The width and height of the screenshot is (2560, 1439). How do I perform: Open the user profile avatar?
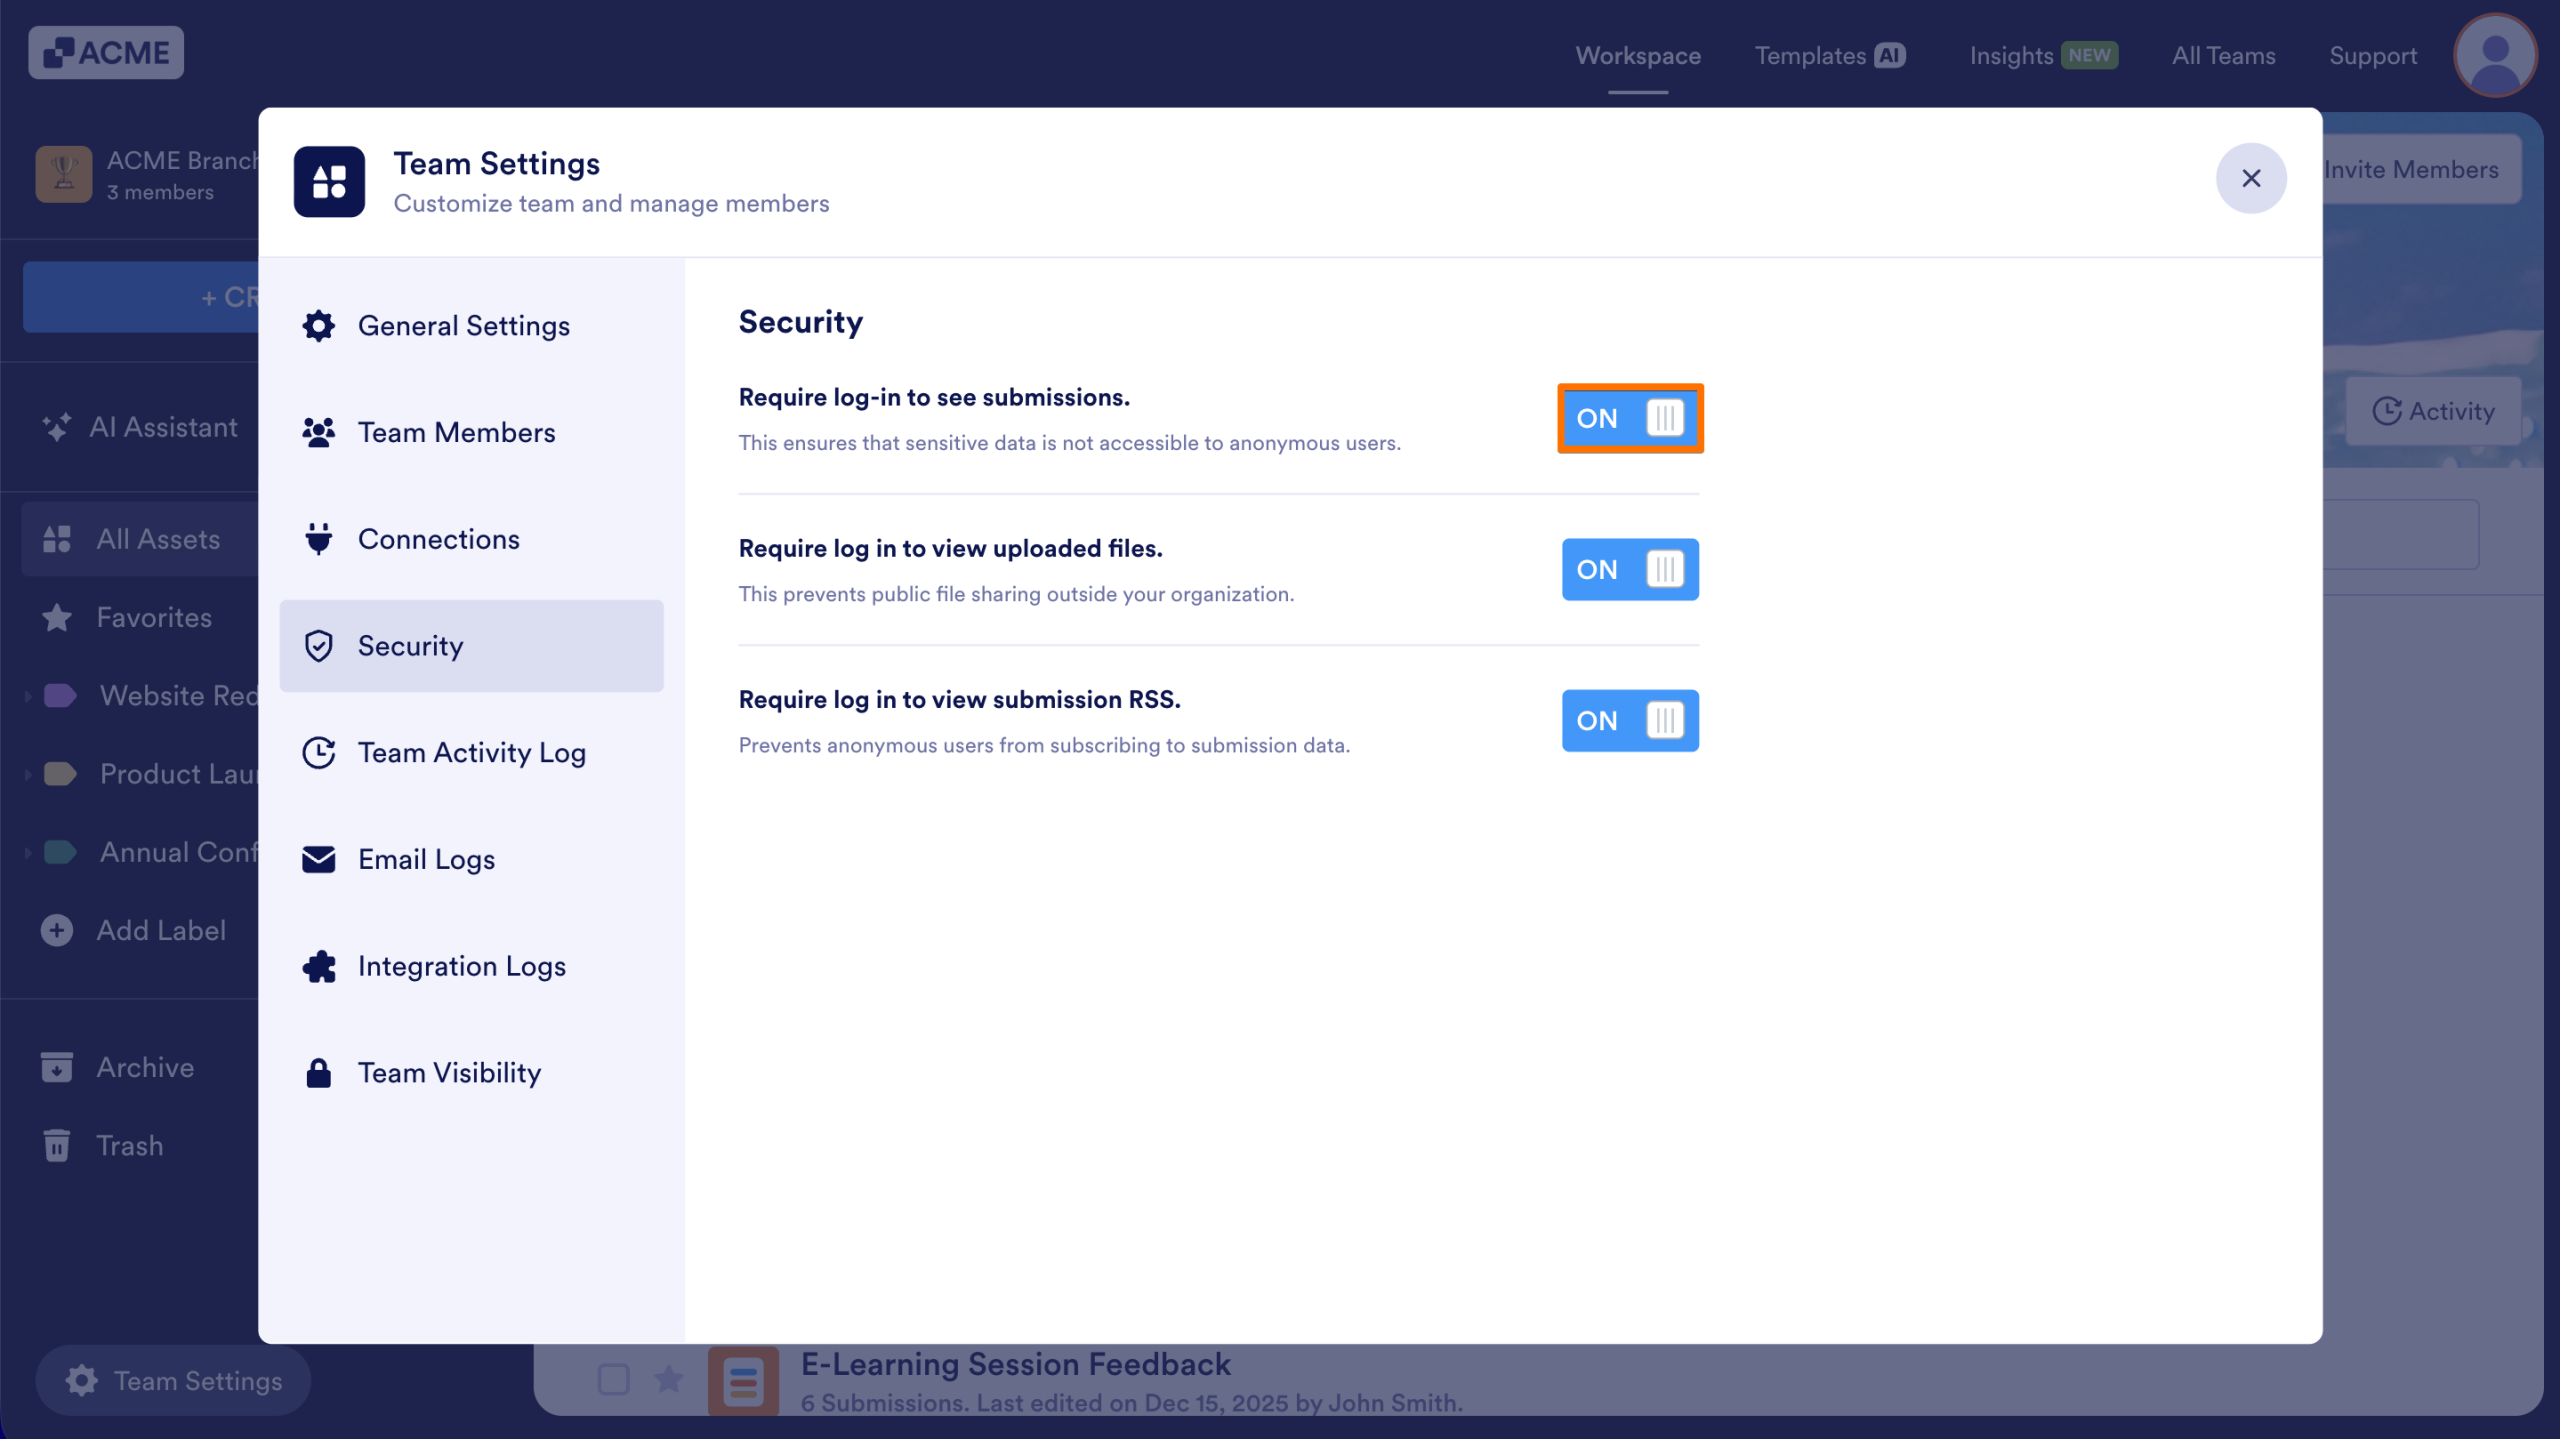[x=2495, y=55]
